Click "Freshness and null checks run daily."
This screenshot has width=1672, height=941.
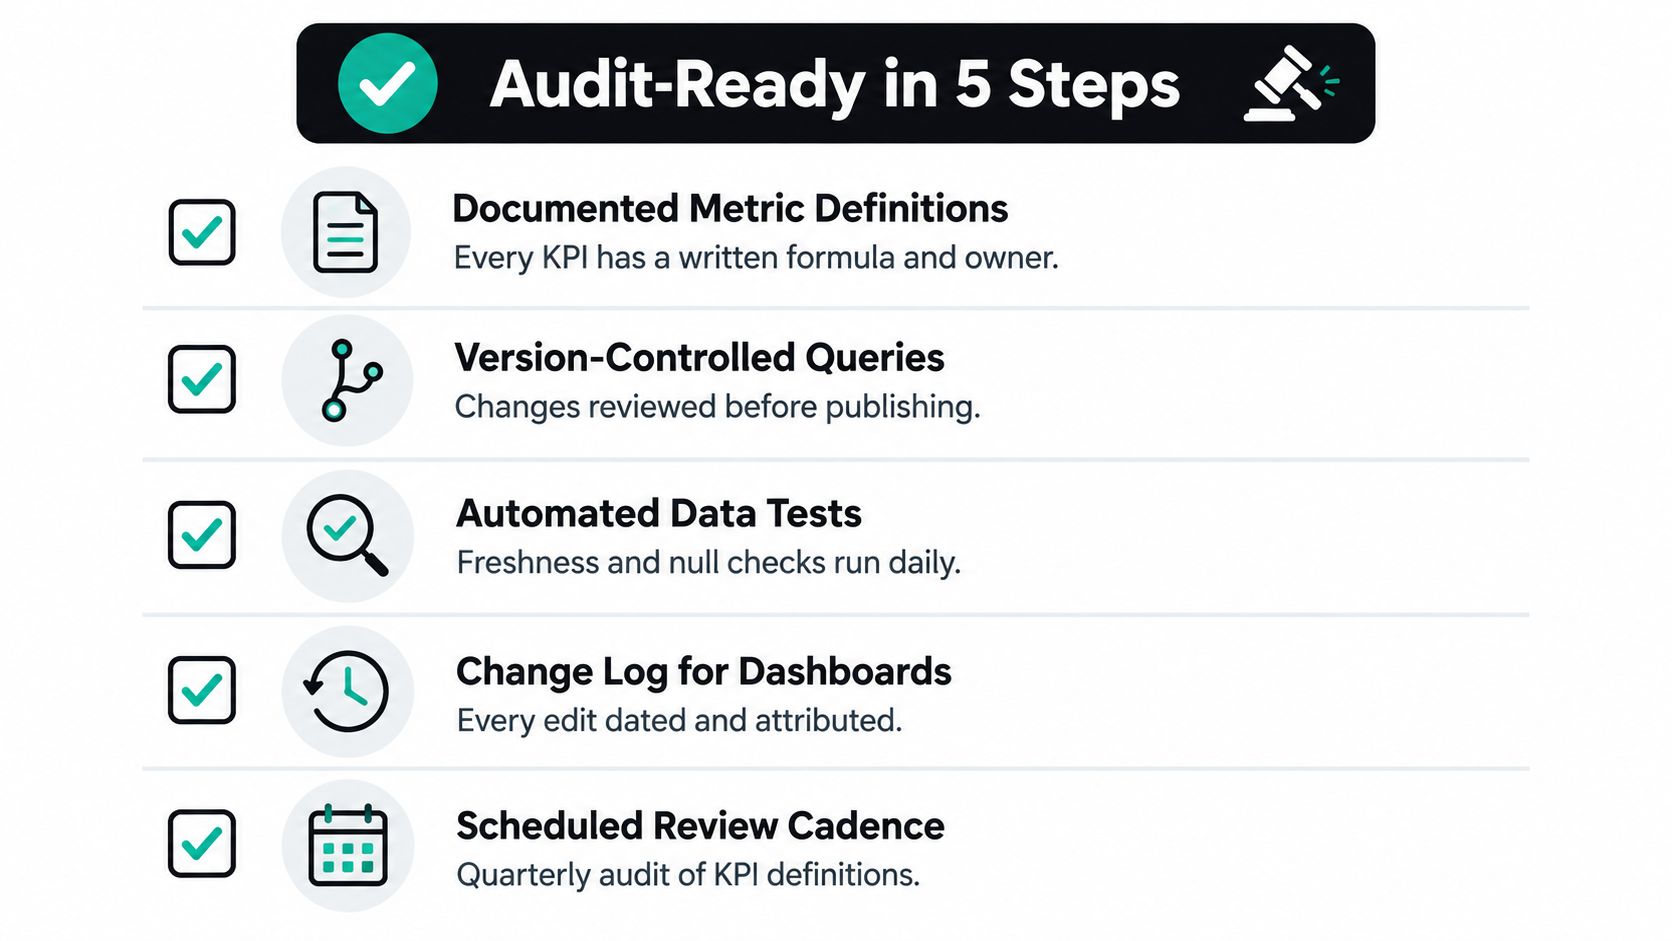coord(708,562)
